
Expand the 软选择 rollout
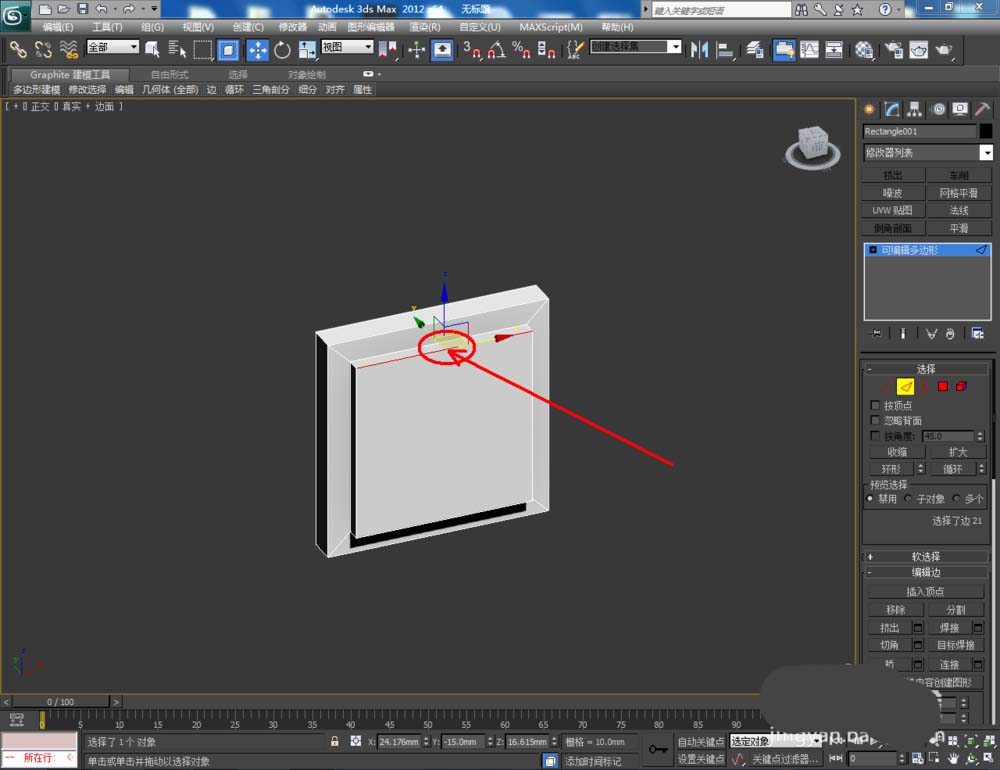pos(926,556)
